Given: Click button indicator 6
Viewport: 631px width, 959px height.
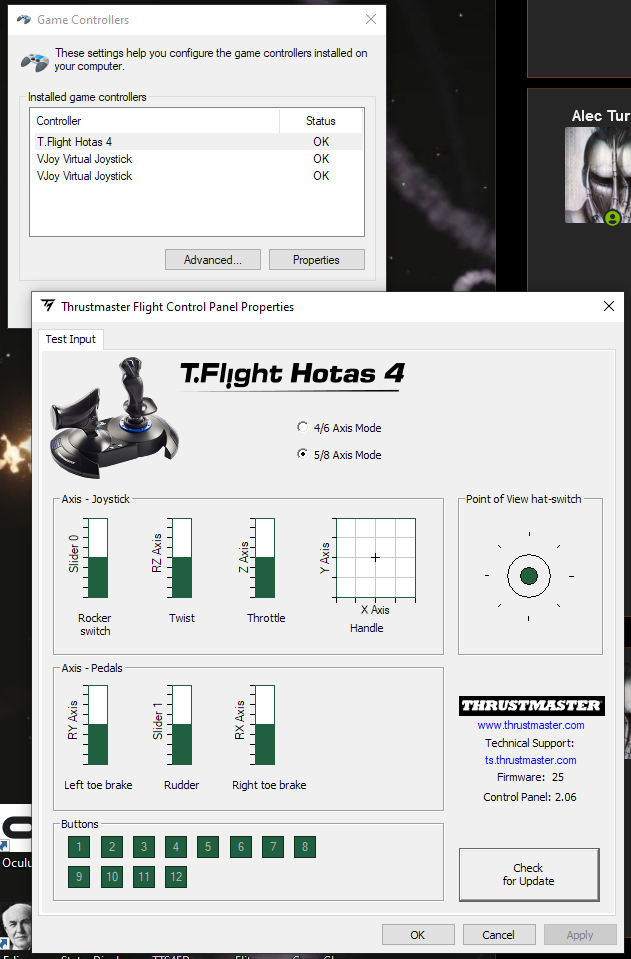Looking at the screenshot, I should click(240, 846).
